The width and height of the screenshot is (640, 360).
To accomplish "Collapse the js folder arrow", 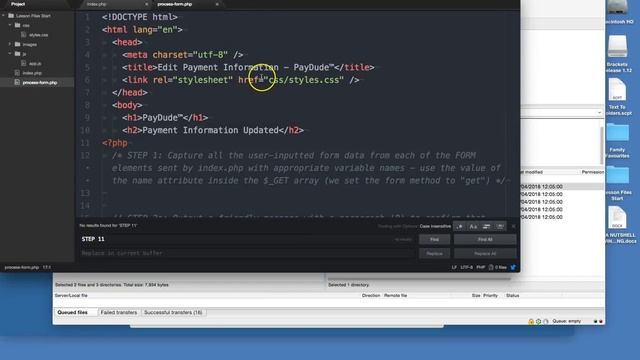I will [x=10, y=53].
